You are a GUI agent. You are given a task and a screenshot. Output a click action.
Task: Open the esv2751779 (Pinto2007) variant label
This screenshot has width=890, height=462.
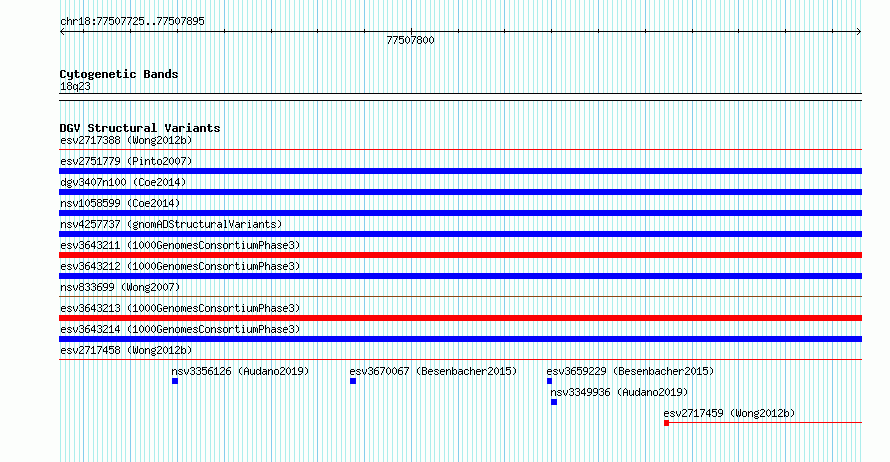(x=126, y=161)
